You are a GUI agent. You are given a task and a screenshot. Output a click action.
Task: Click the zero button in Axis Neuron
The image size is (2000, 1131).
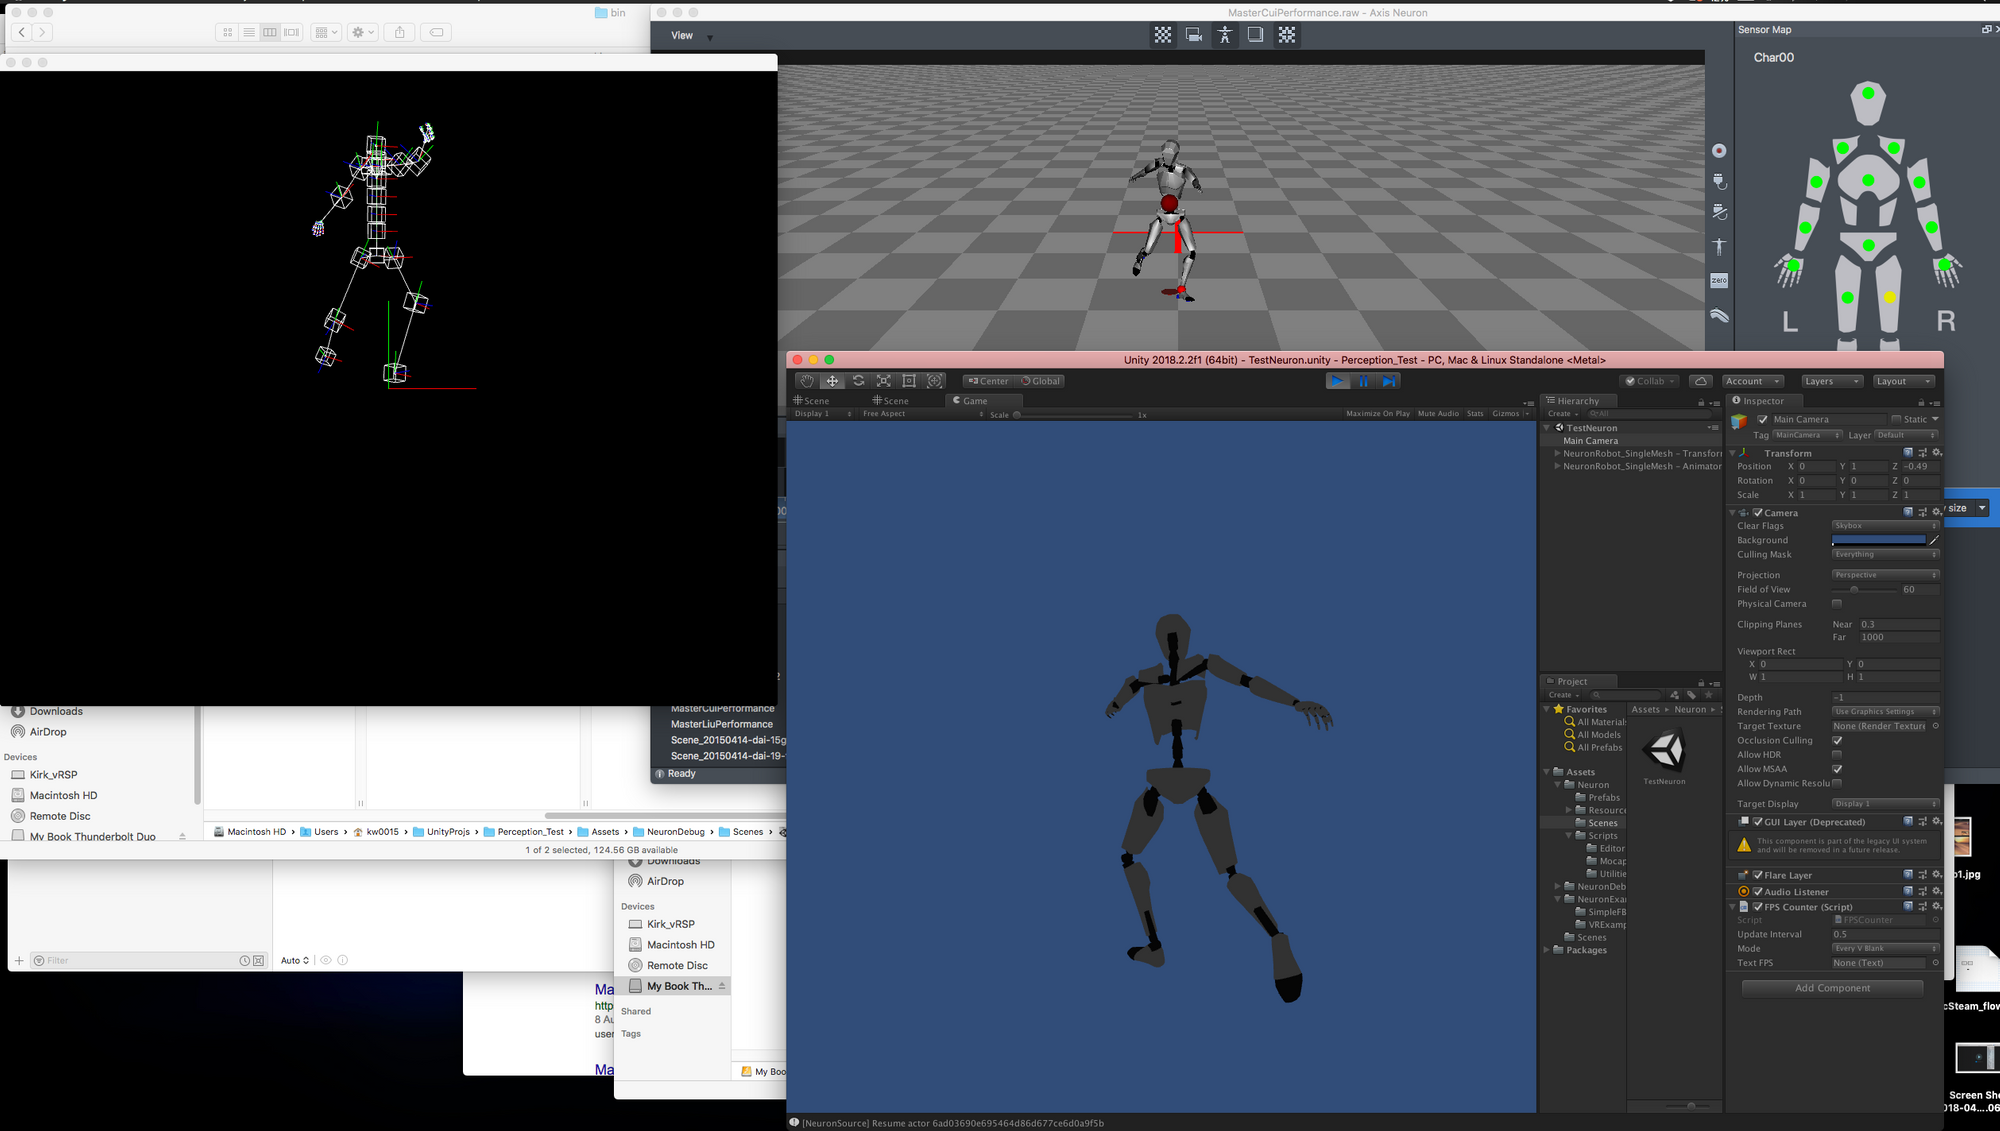click(x=1719, y=280)
